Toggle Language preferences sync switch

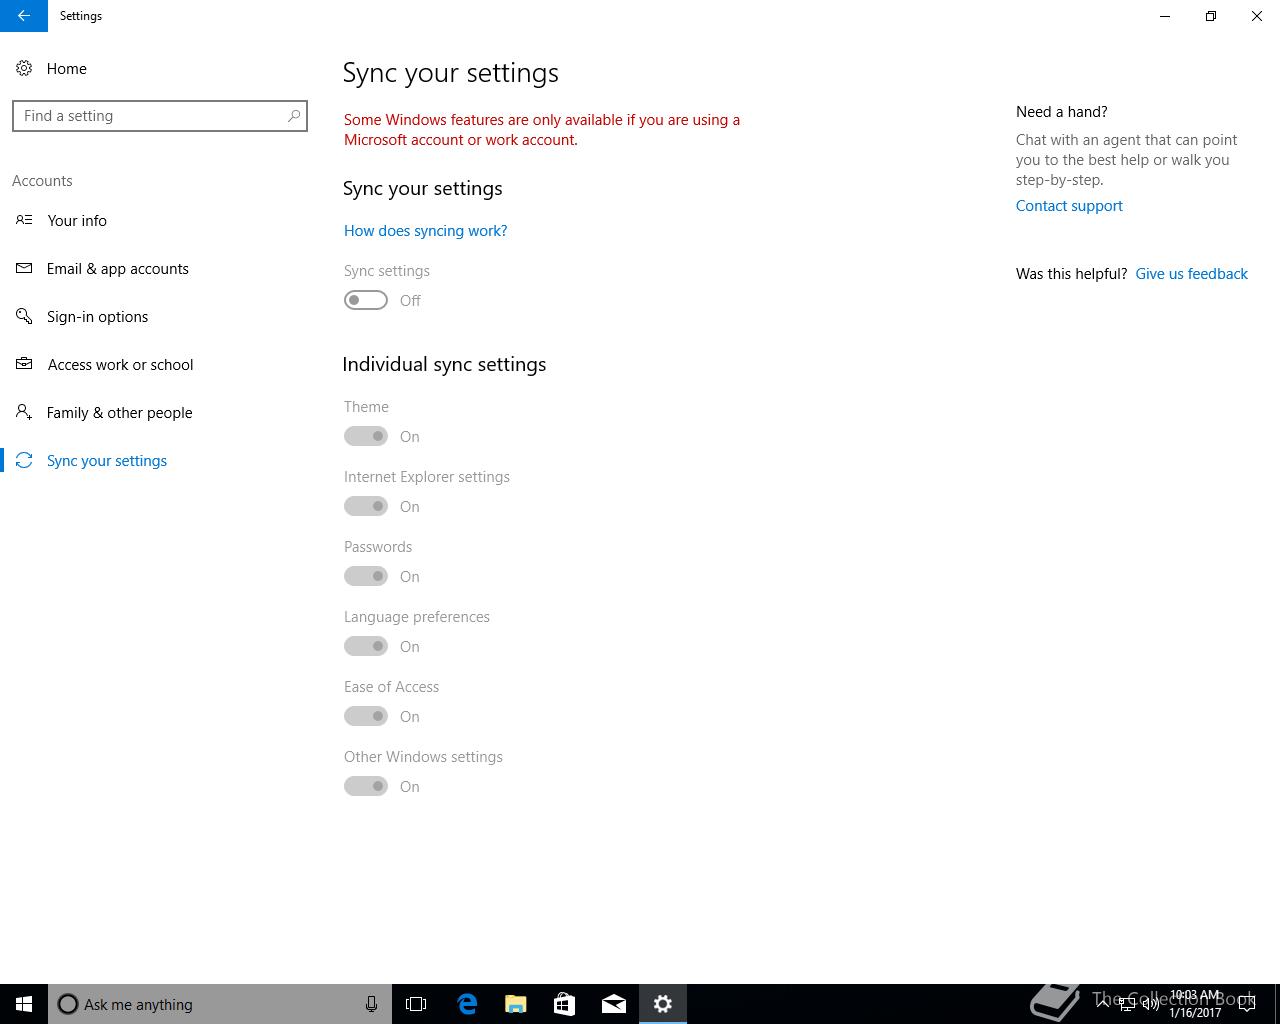(366, 646)
